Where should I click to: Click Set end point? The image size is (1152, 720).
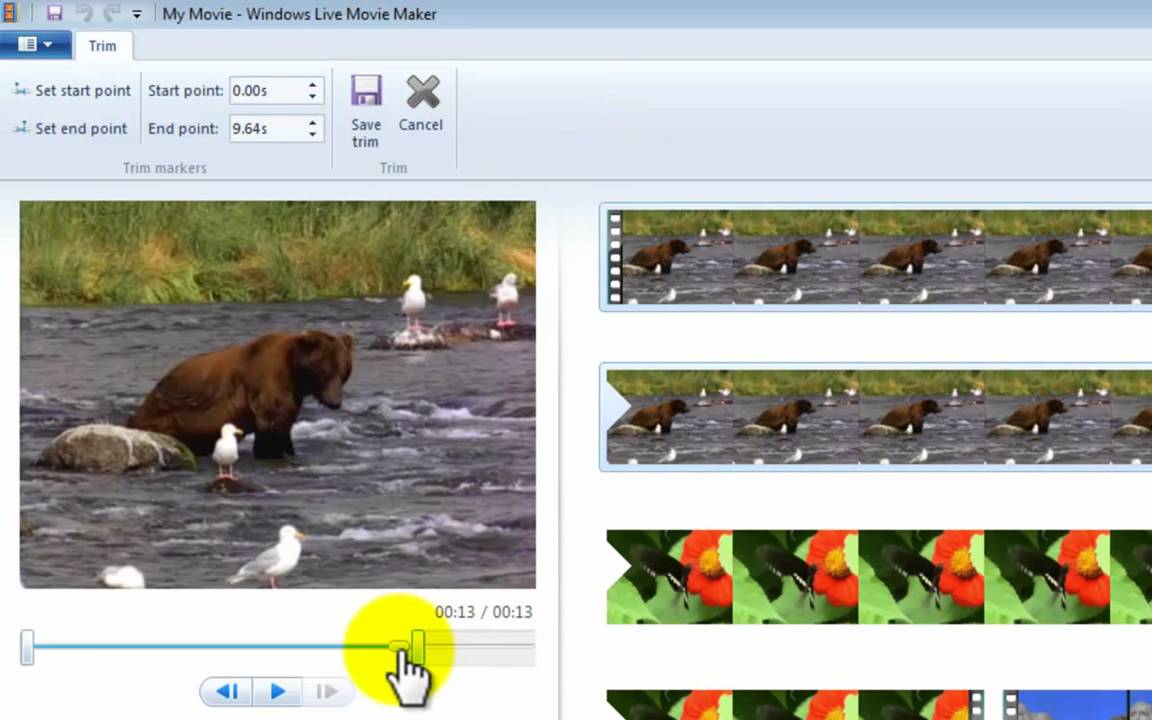tap(71, 129)
